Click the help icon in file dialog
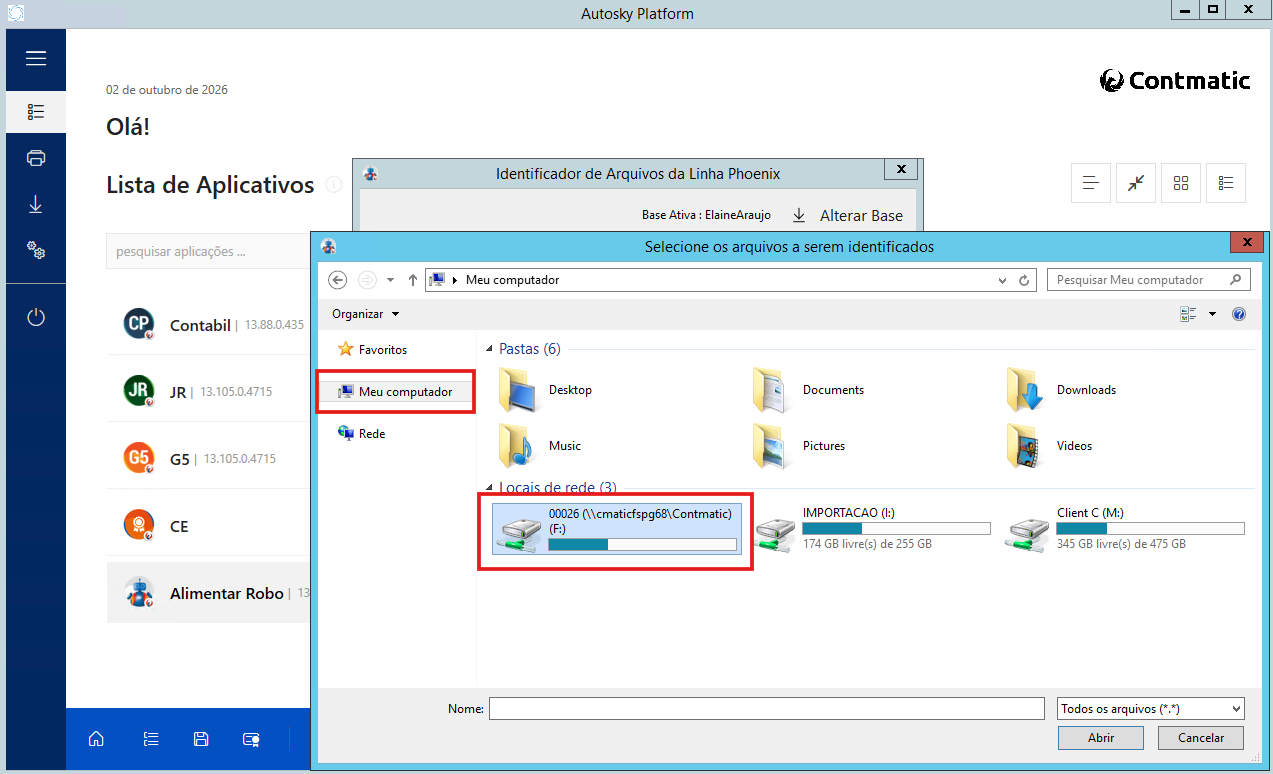 [1239, 314]
